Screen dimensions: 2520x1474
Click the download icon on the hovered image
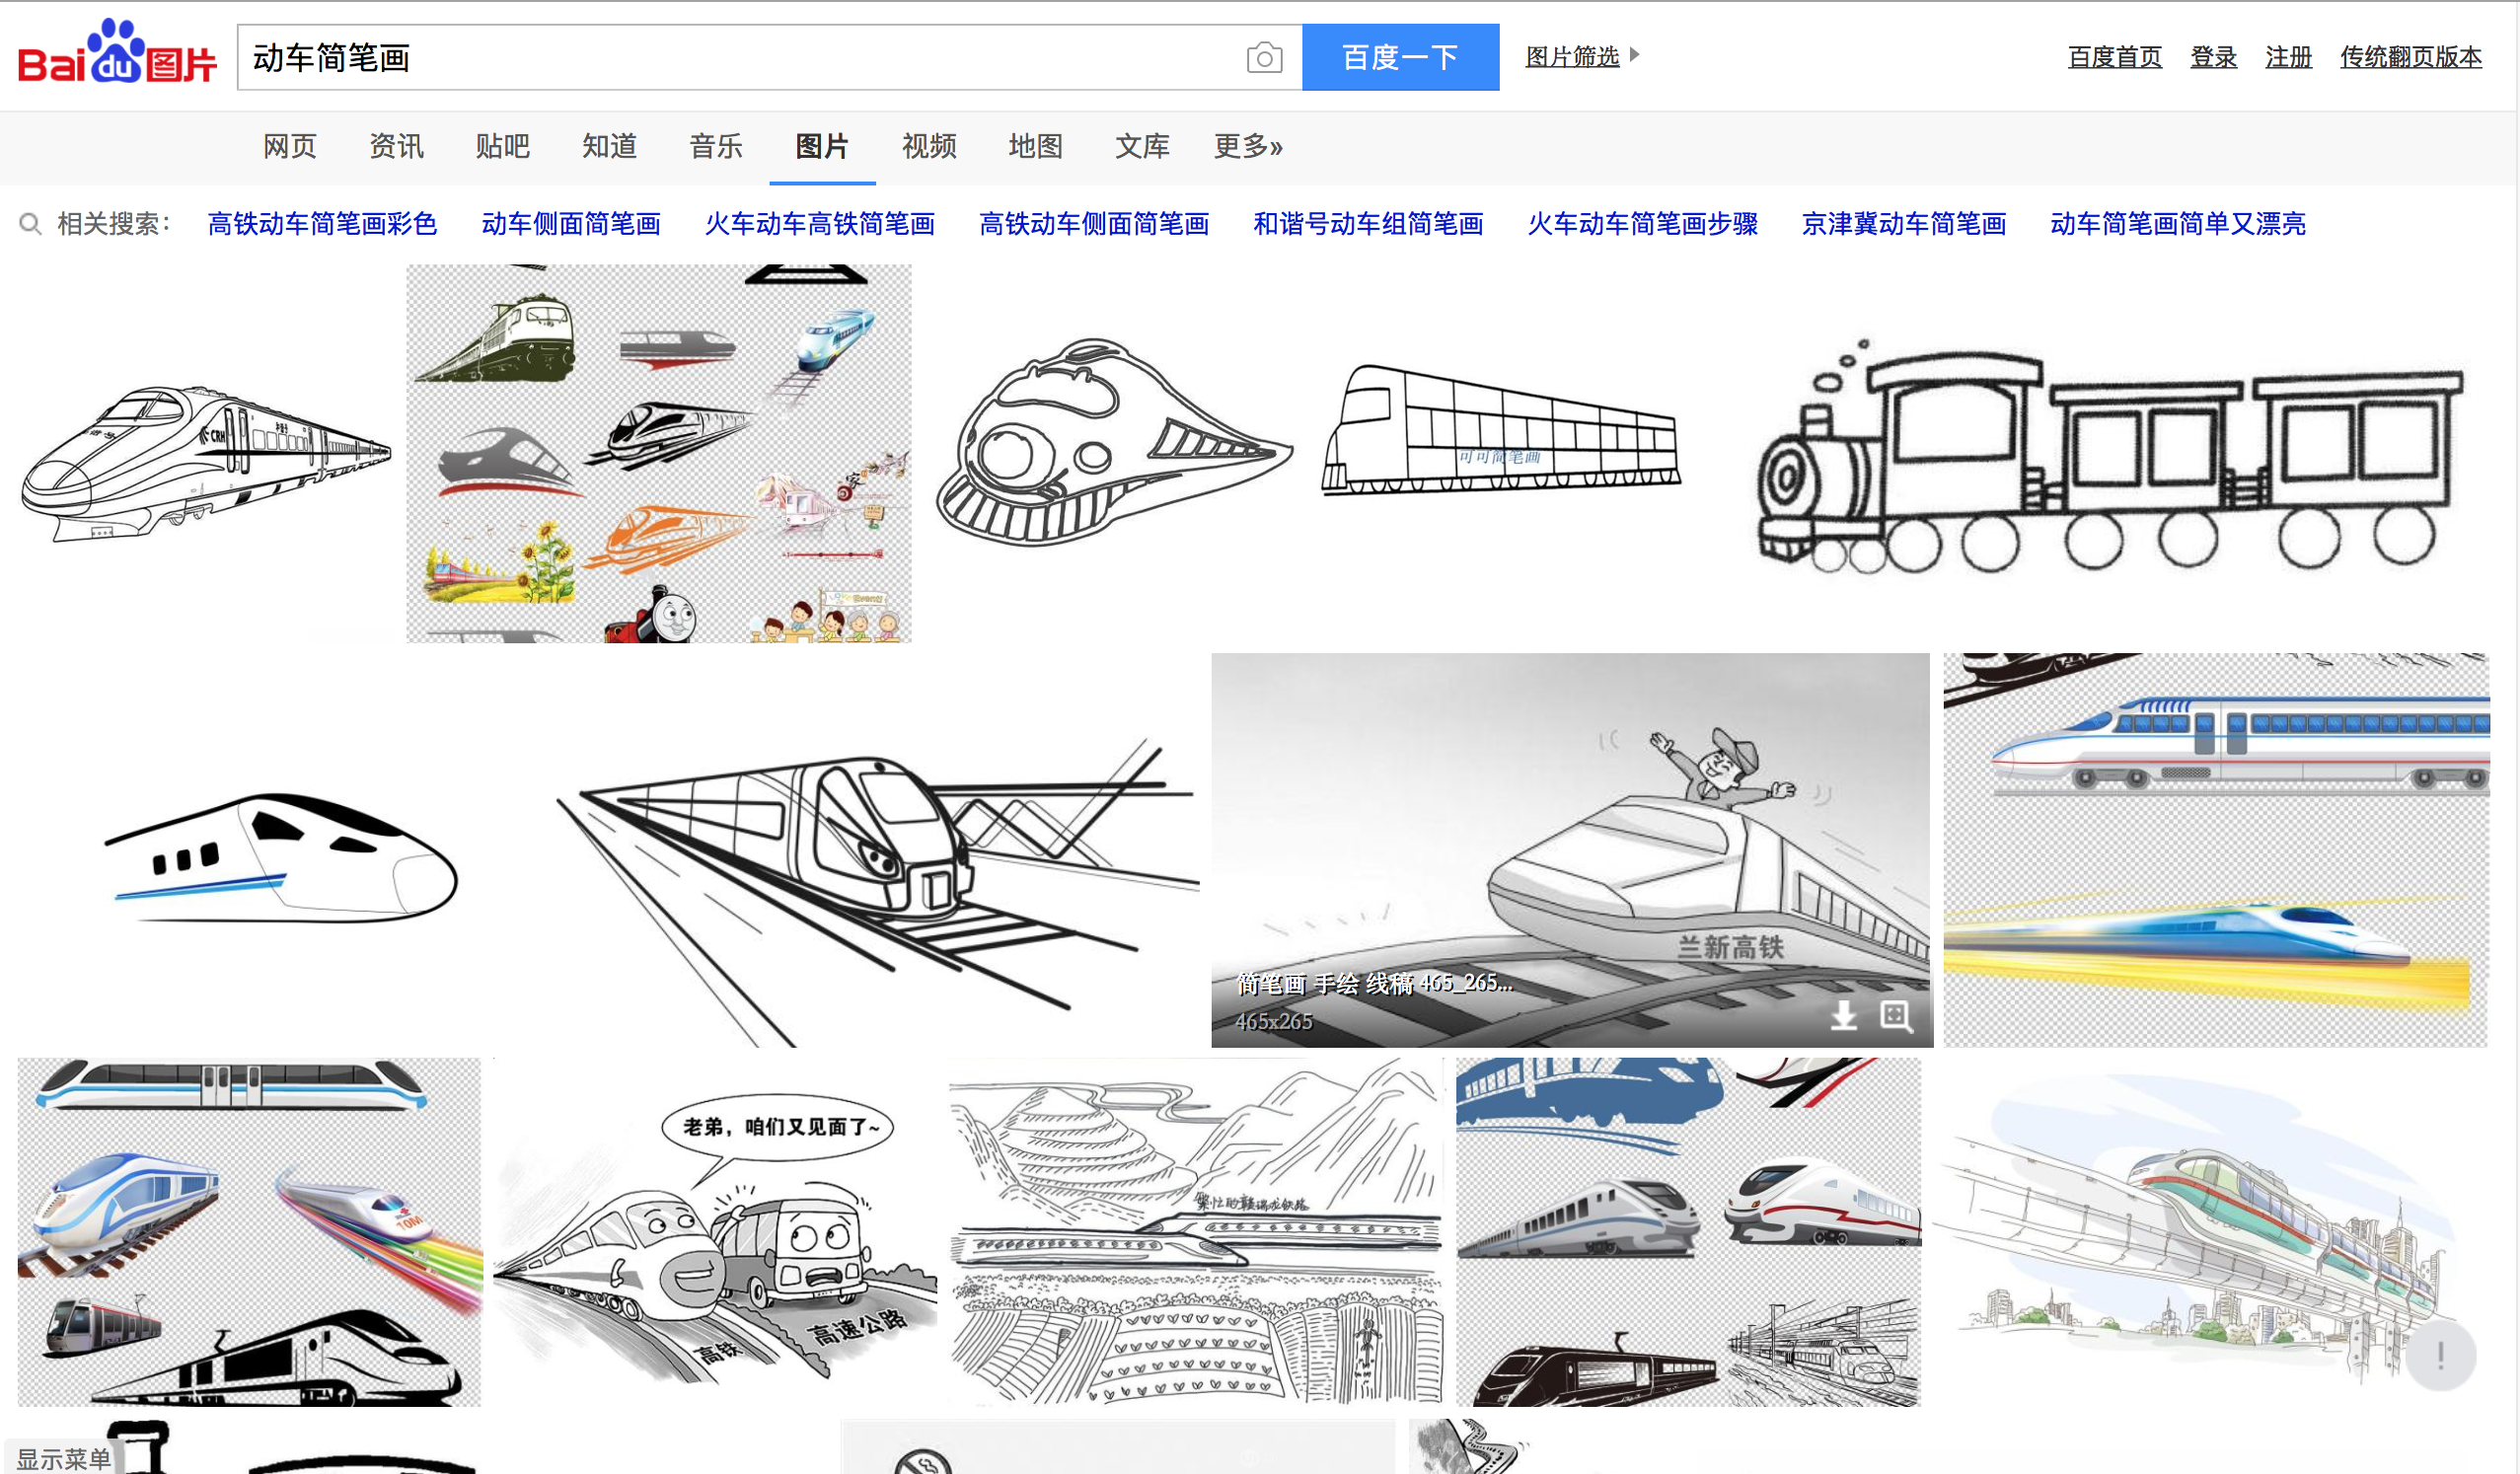tap(1843, 1016)
